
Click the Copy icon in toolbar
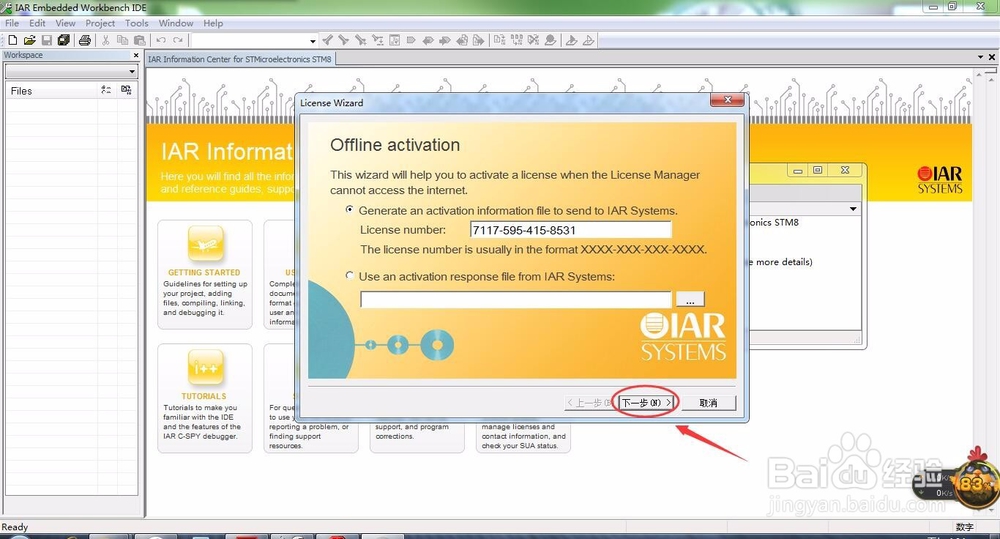tap(122, 40)
